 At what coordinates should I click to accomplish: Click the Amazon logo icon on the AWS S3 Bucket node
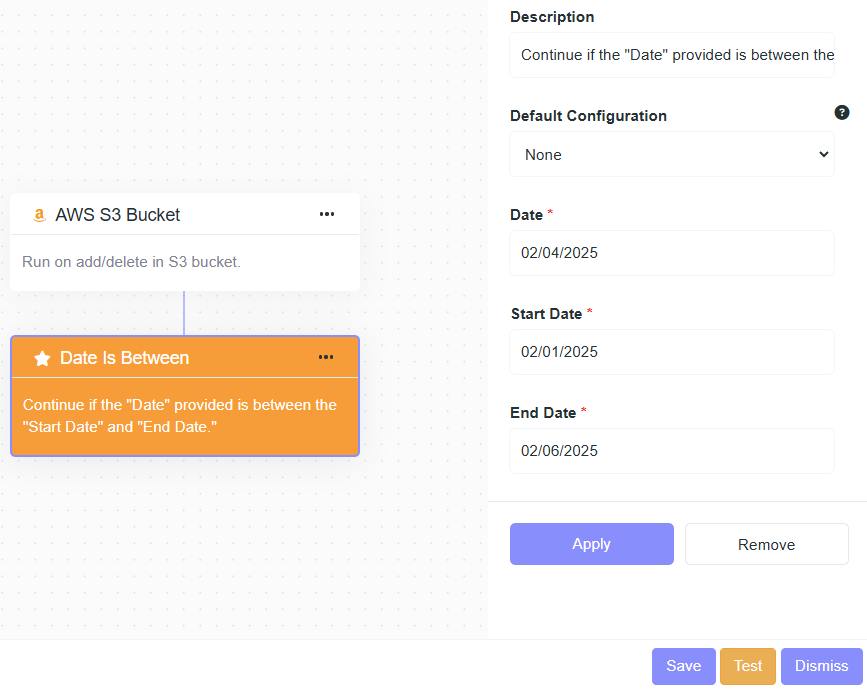tap(39, 215)
